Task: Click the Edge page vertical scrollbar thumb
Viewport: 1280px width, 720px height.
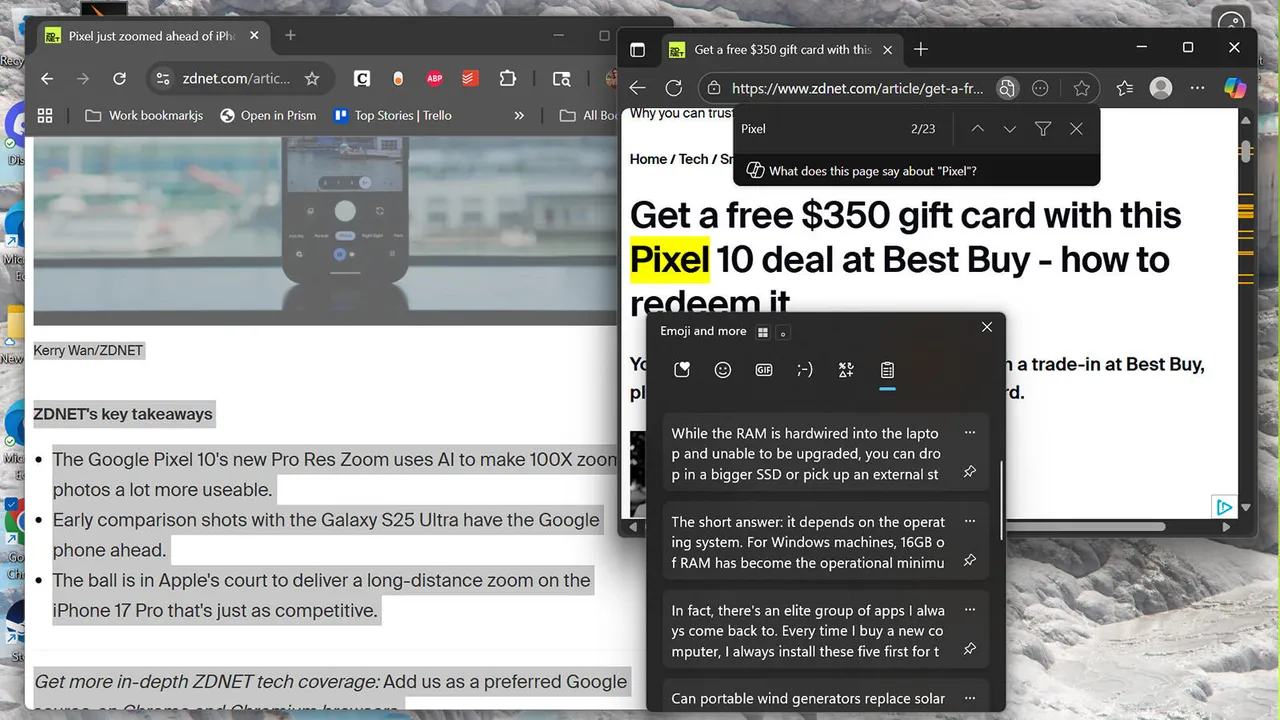Action: pos(1245,151)
